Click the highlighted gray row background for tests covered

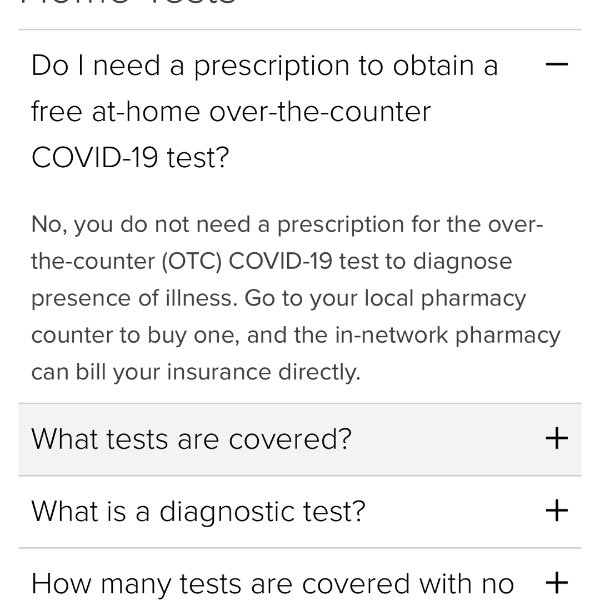[300, 439]
